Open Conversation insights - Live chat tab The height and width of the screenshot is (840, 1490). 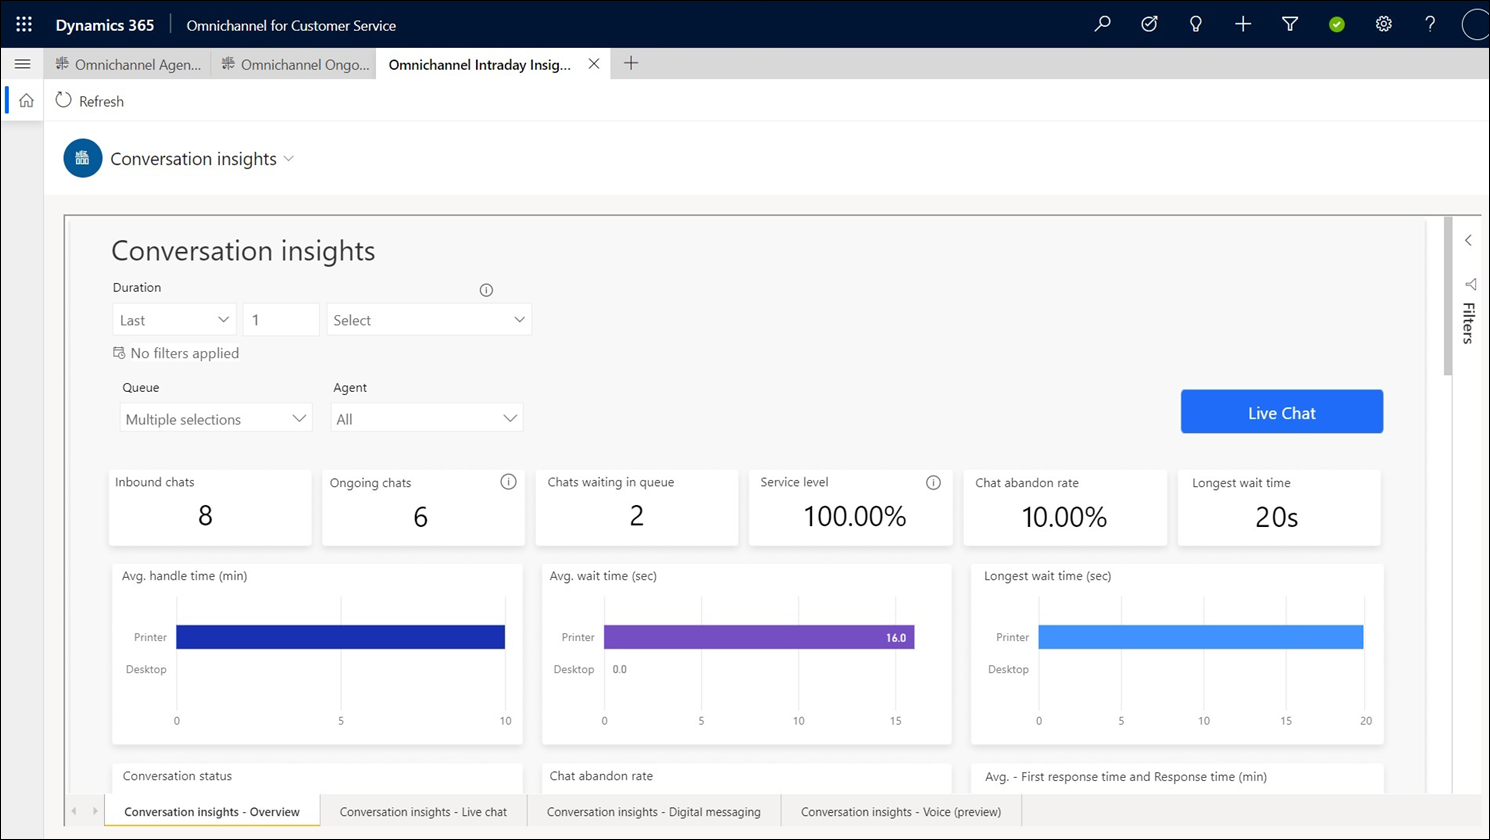coord(423,812)
